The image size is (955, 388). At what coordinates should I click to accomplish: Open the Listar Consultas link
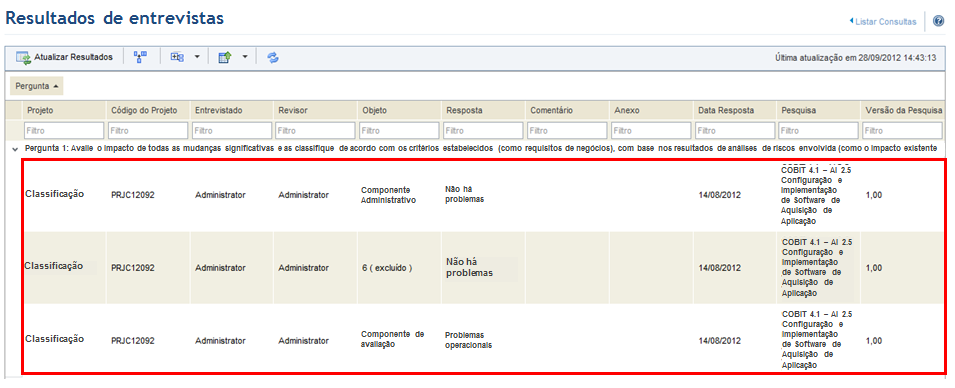[883, 22]
